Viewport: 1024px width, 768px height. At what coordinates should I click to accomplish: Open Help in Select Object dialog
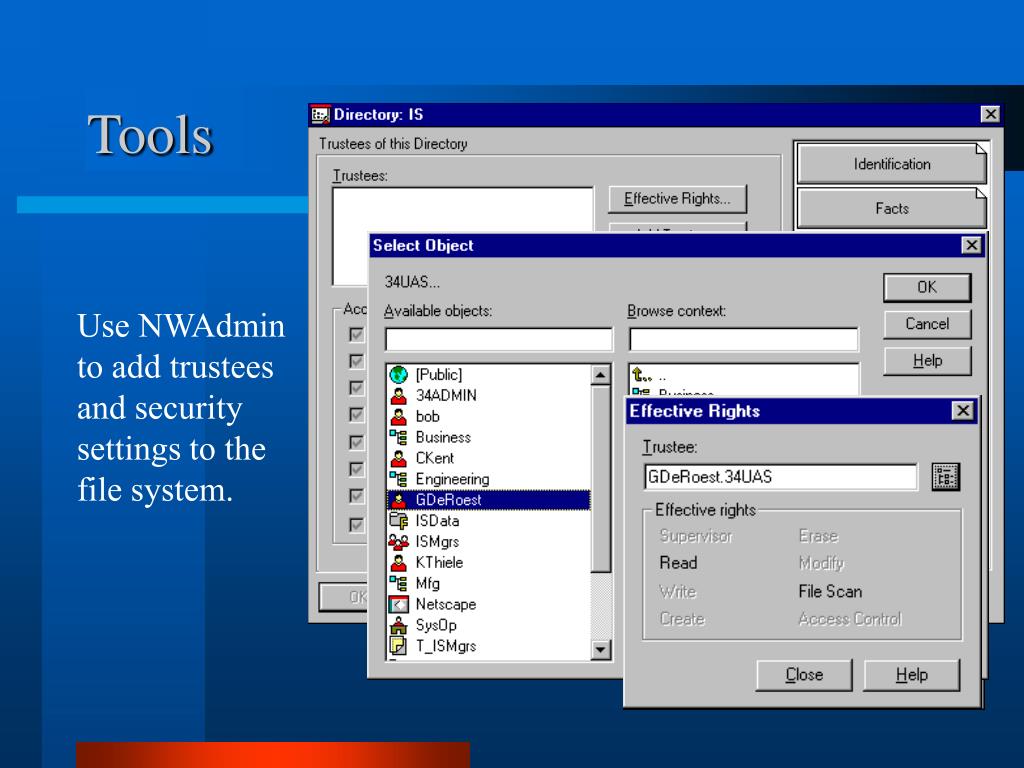(927, 361)
